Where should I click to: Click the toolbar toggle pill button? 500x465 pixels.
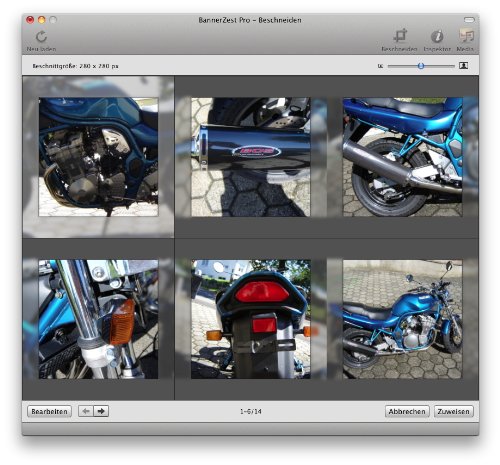[x=469, y=20]
